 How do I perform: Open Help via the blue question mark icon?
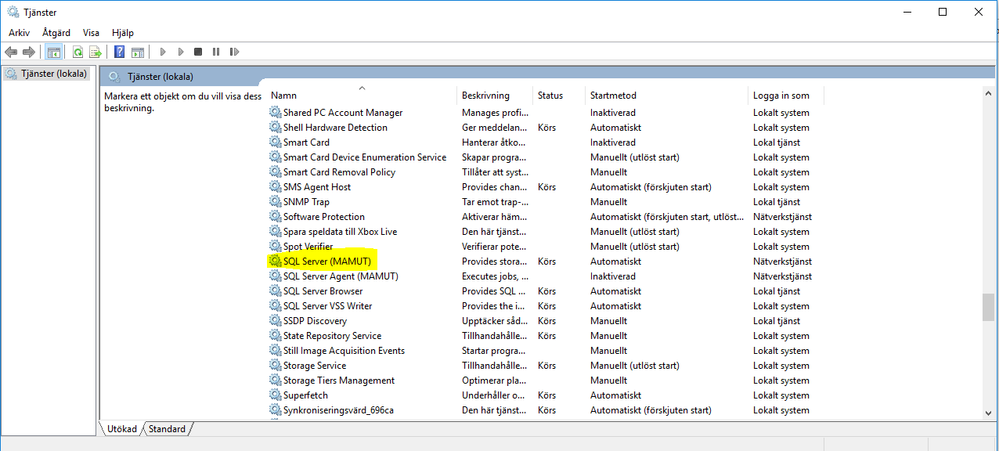(x=119, y=52)
